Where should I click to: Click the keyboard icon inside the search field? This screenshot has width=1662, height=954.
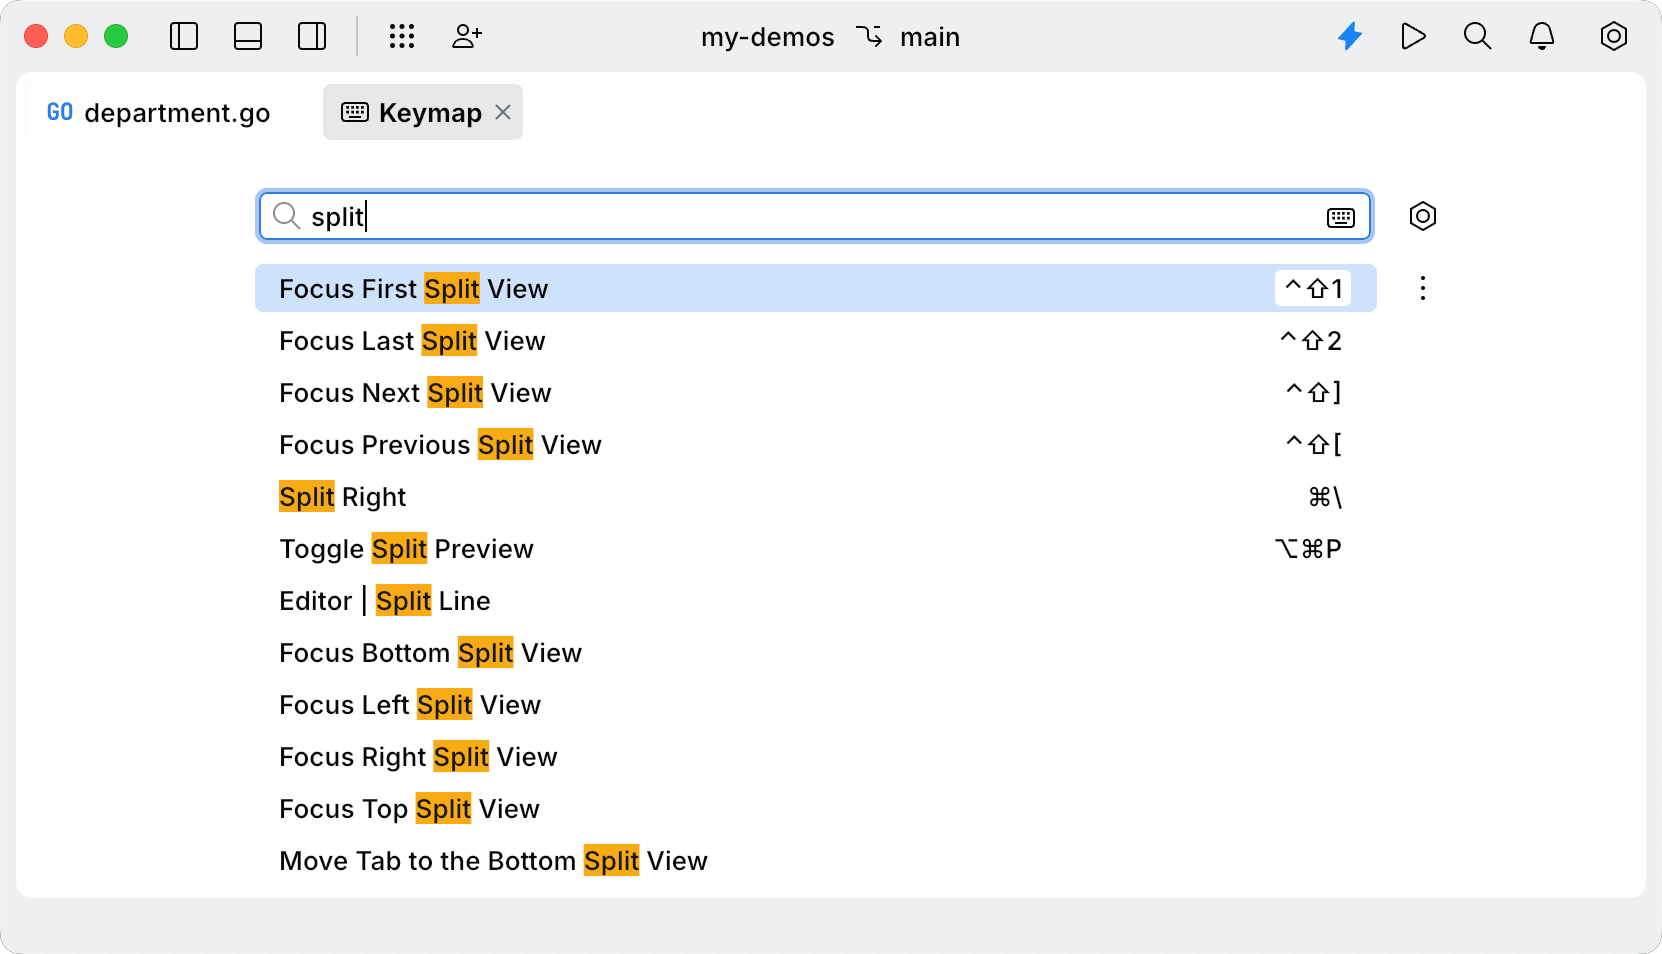(1341, 216)
